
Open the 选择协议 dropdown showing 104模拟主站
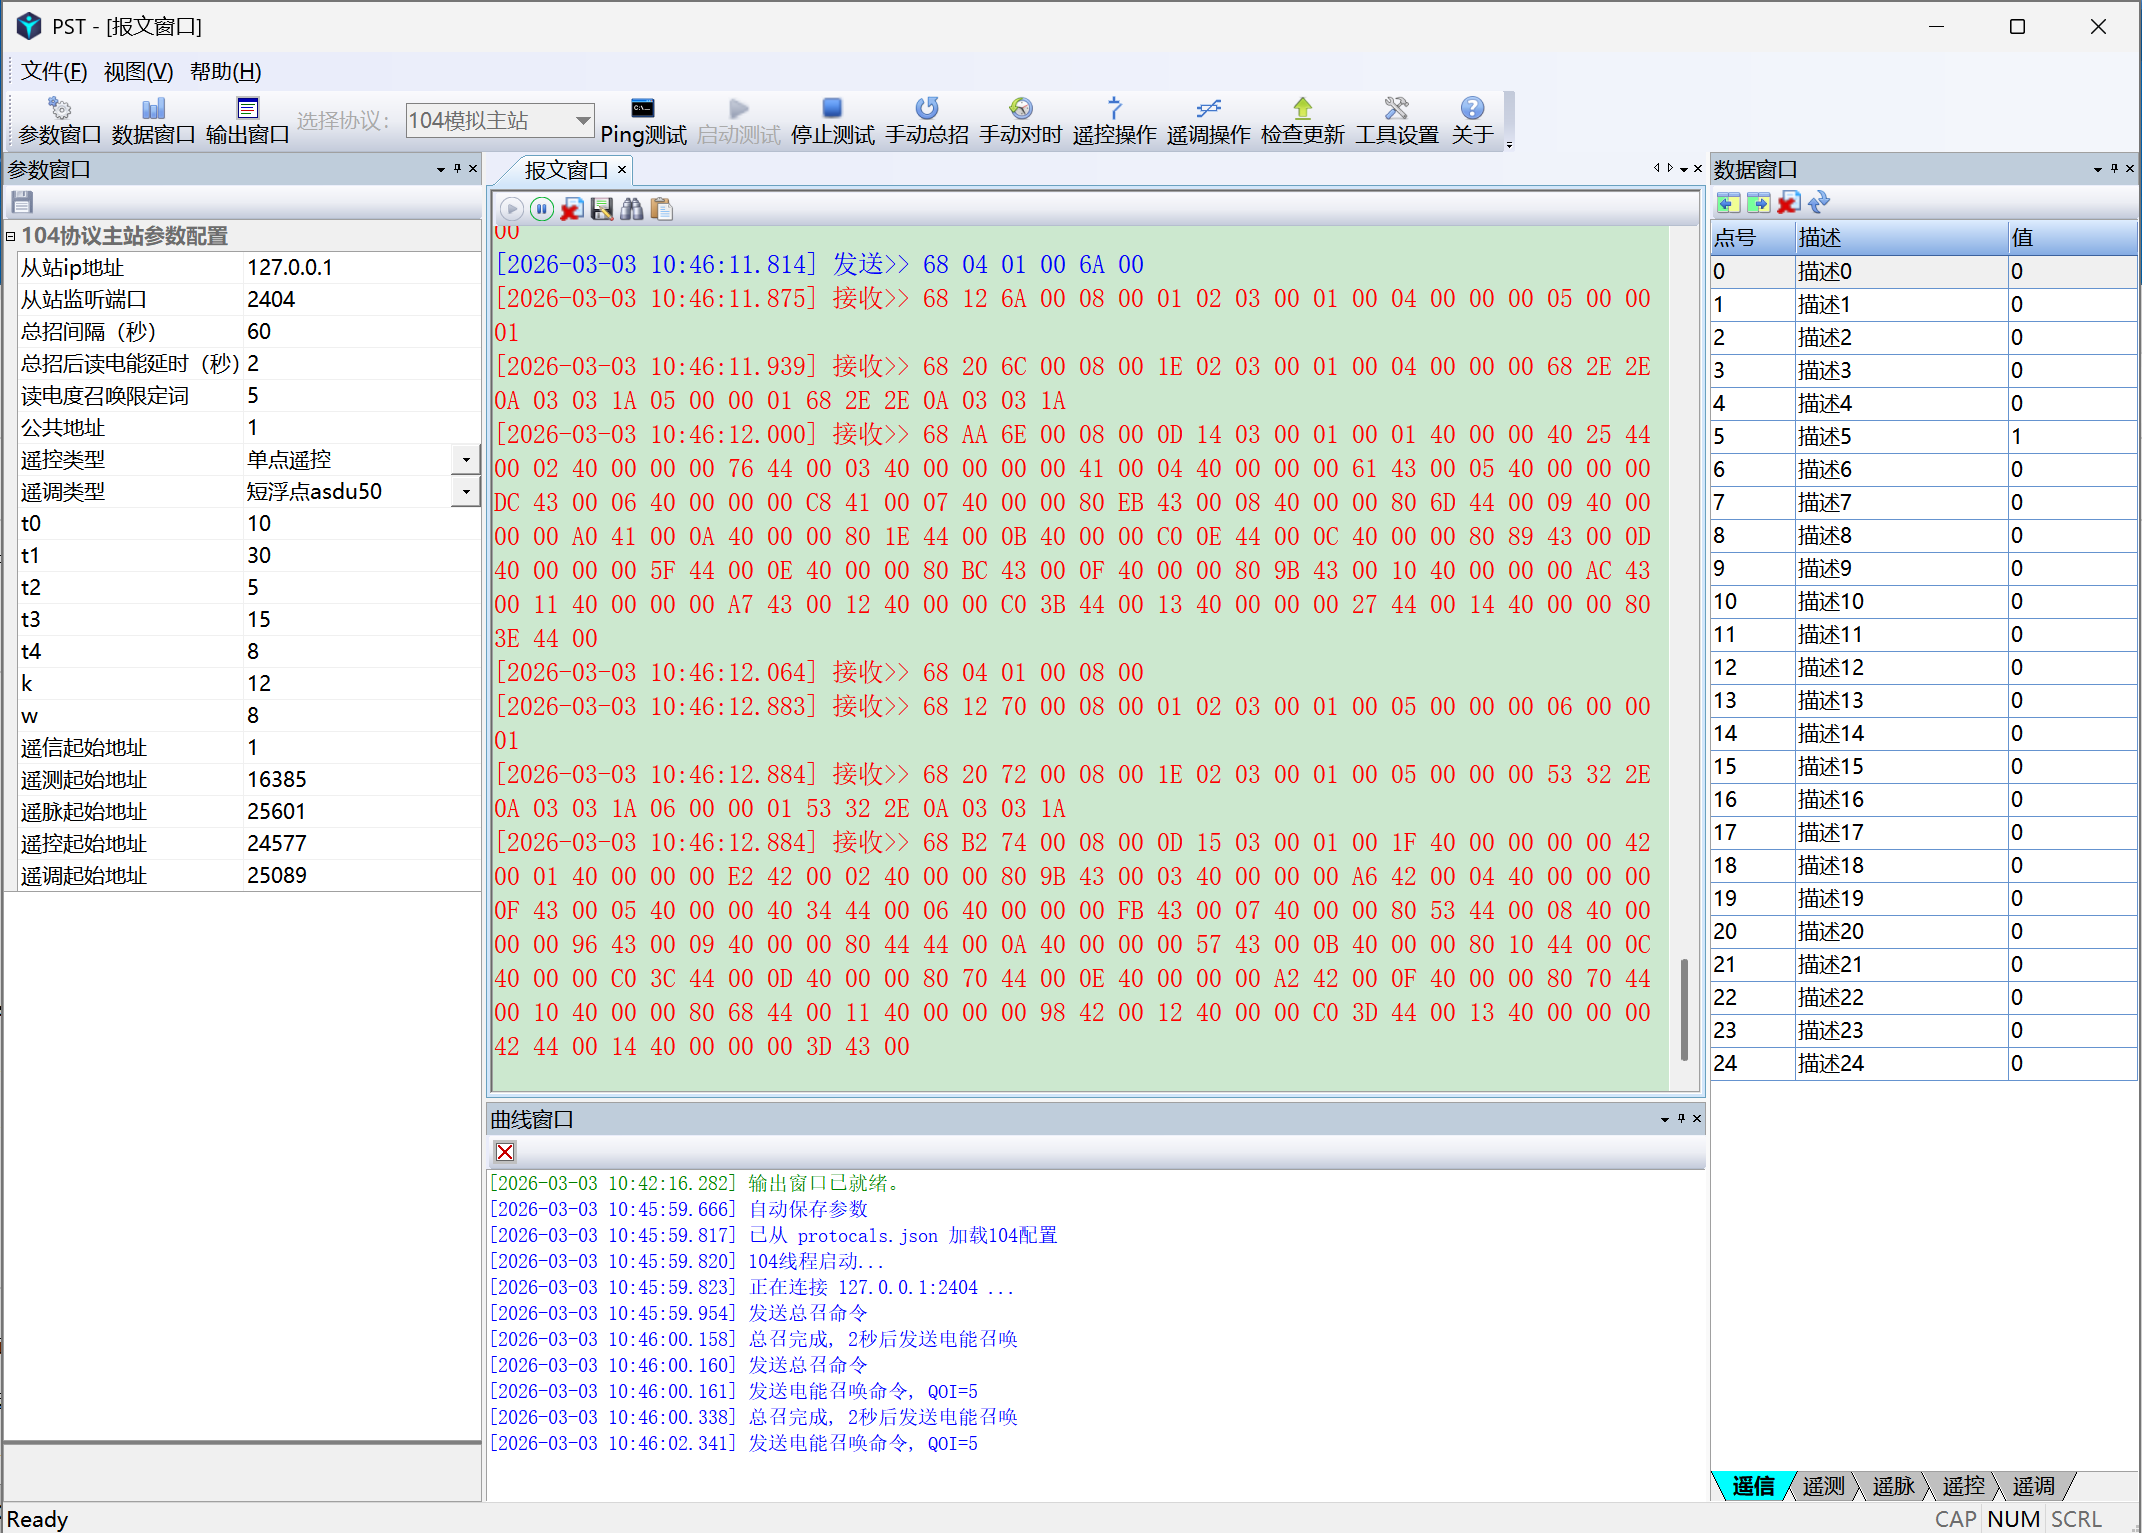coord(582,121)
